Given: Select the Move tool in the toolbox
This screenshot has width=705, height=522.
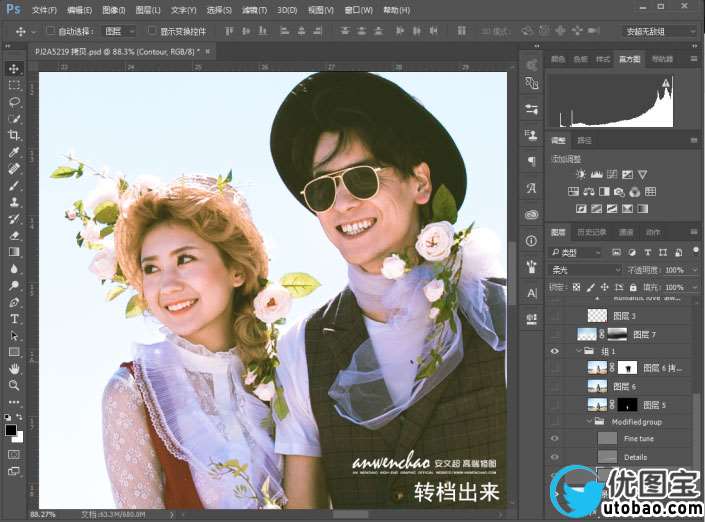Looking at the screenshot, I should point(14,68).
